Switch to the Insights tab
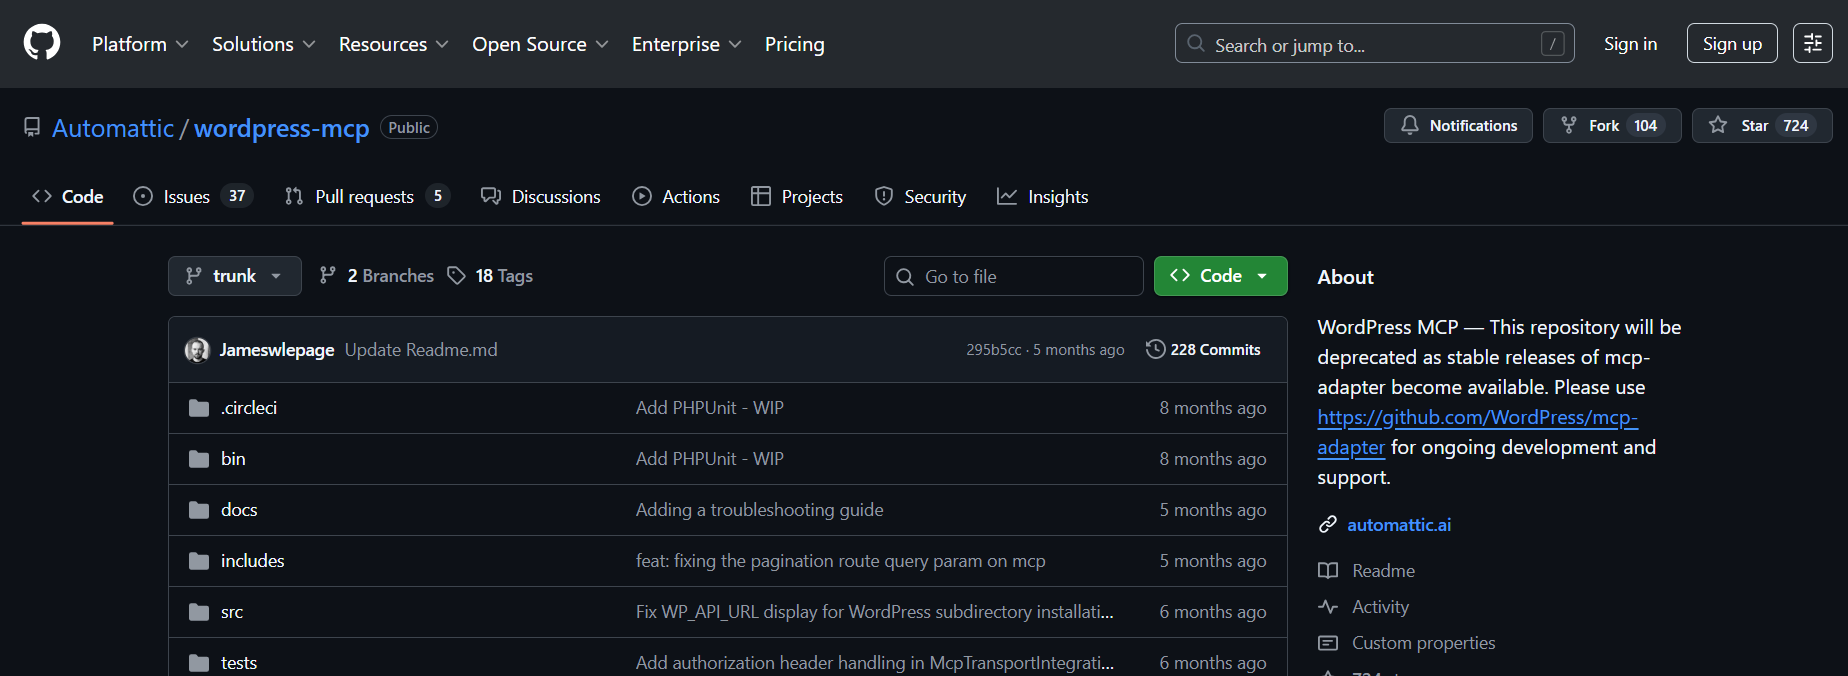Viewport: 1848px width, 676px height. (x=1043, y=197)
